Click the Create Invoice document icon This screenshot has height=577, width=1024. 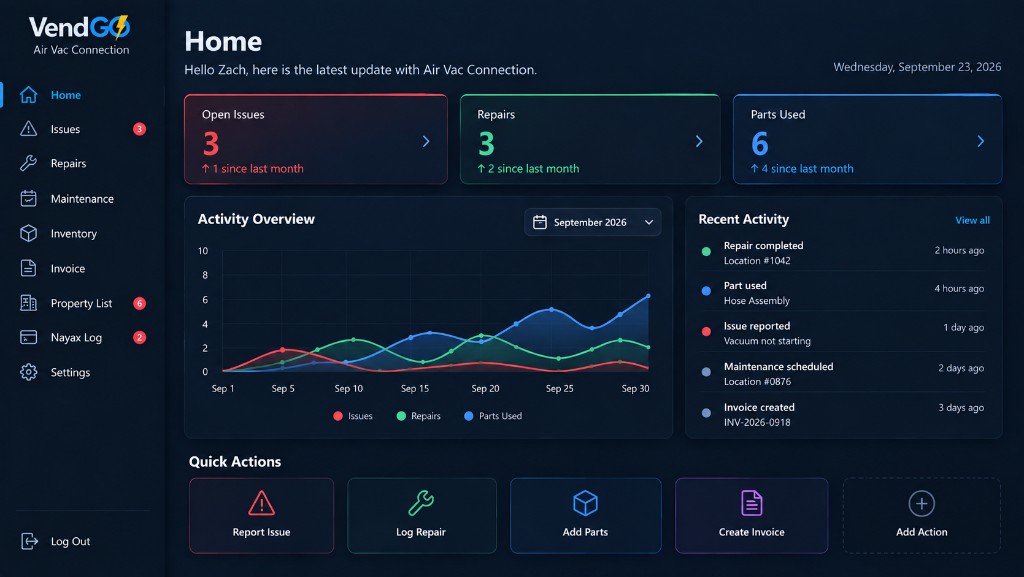(x=752, y=503)
